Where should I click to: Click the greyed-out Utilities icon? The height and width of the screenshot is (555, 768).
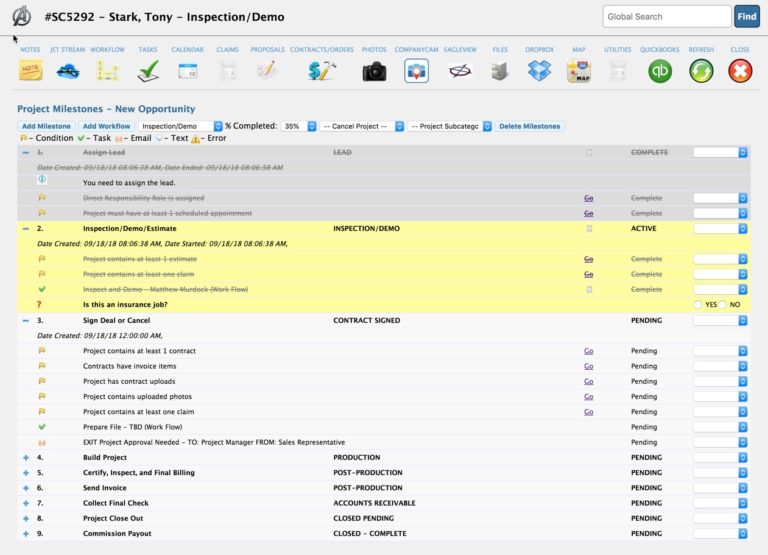click(x=618, y=71)
